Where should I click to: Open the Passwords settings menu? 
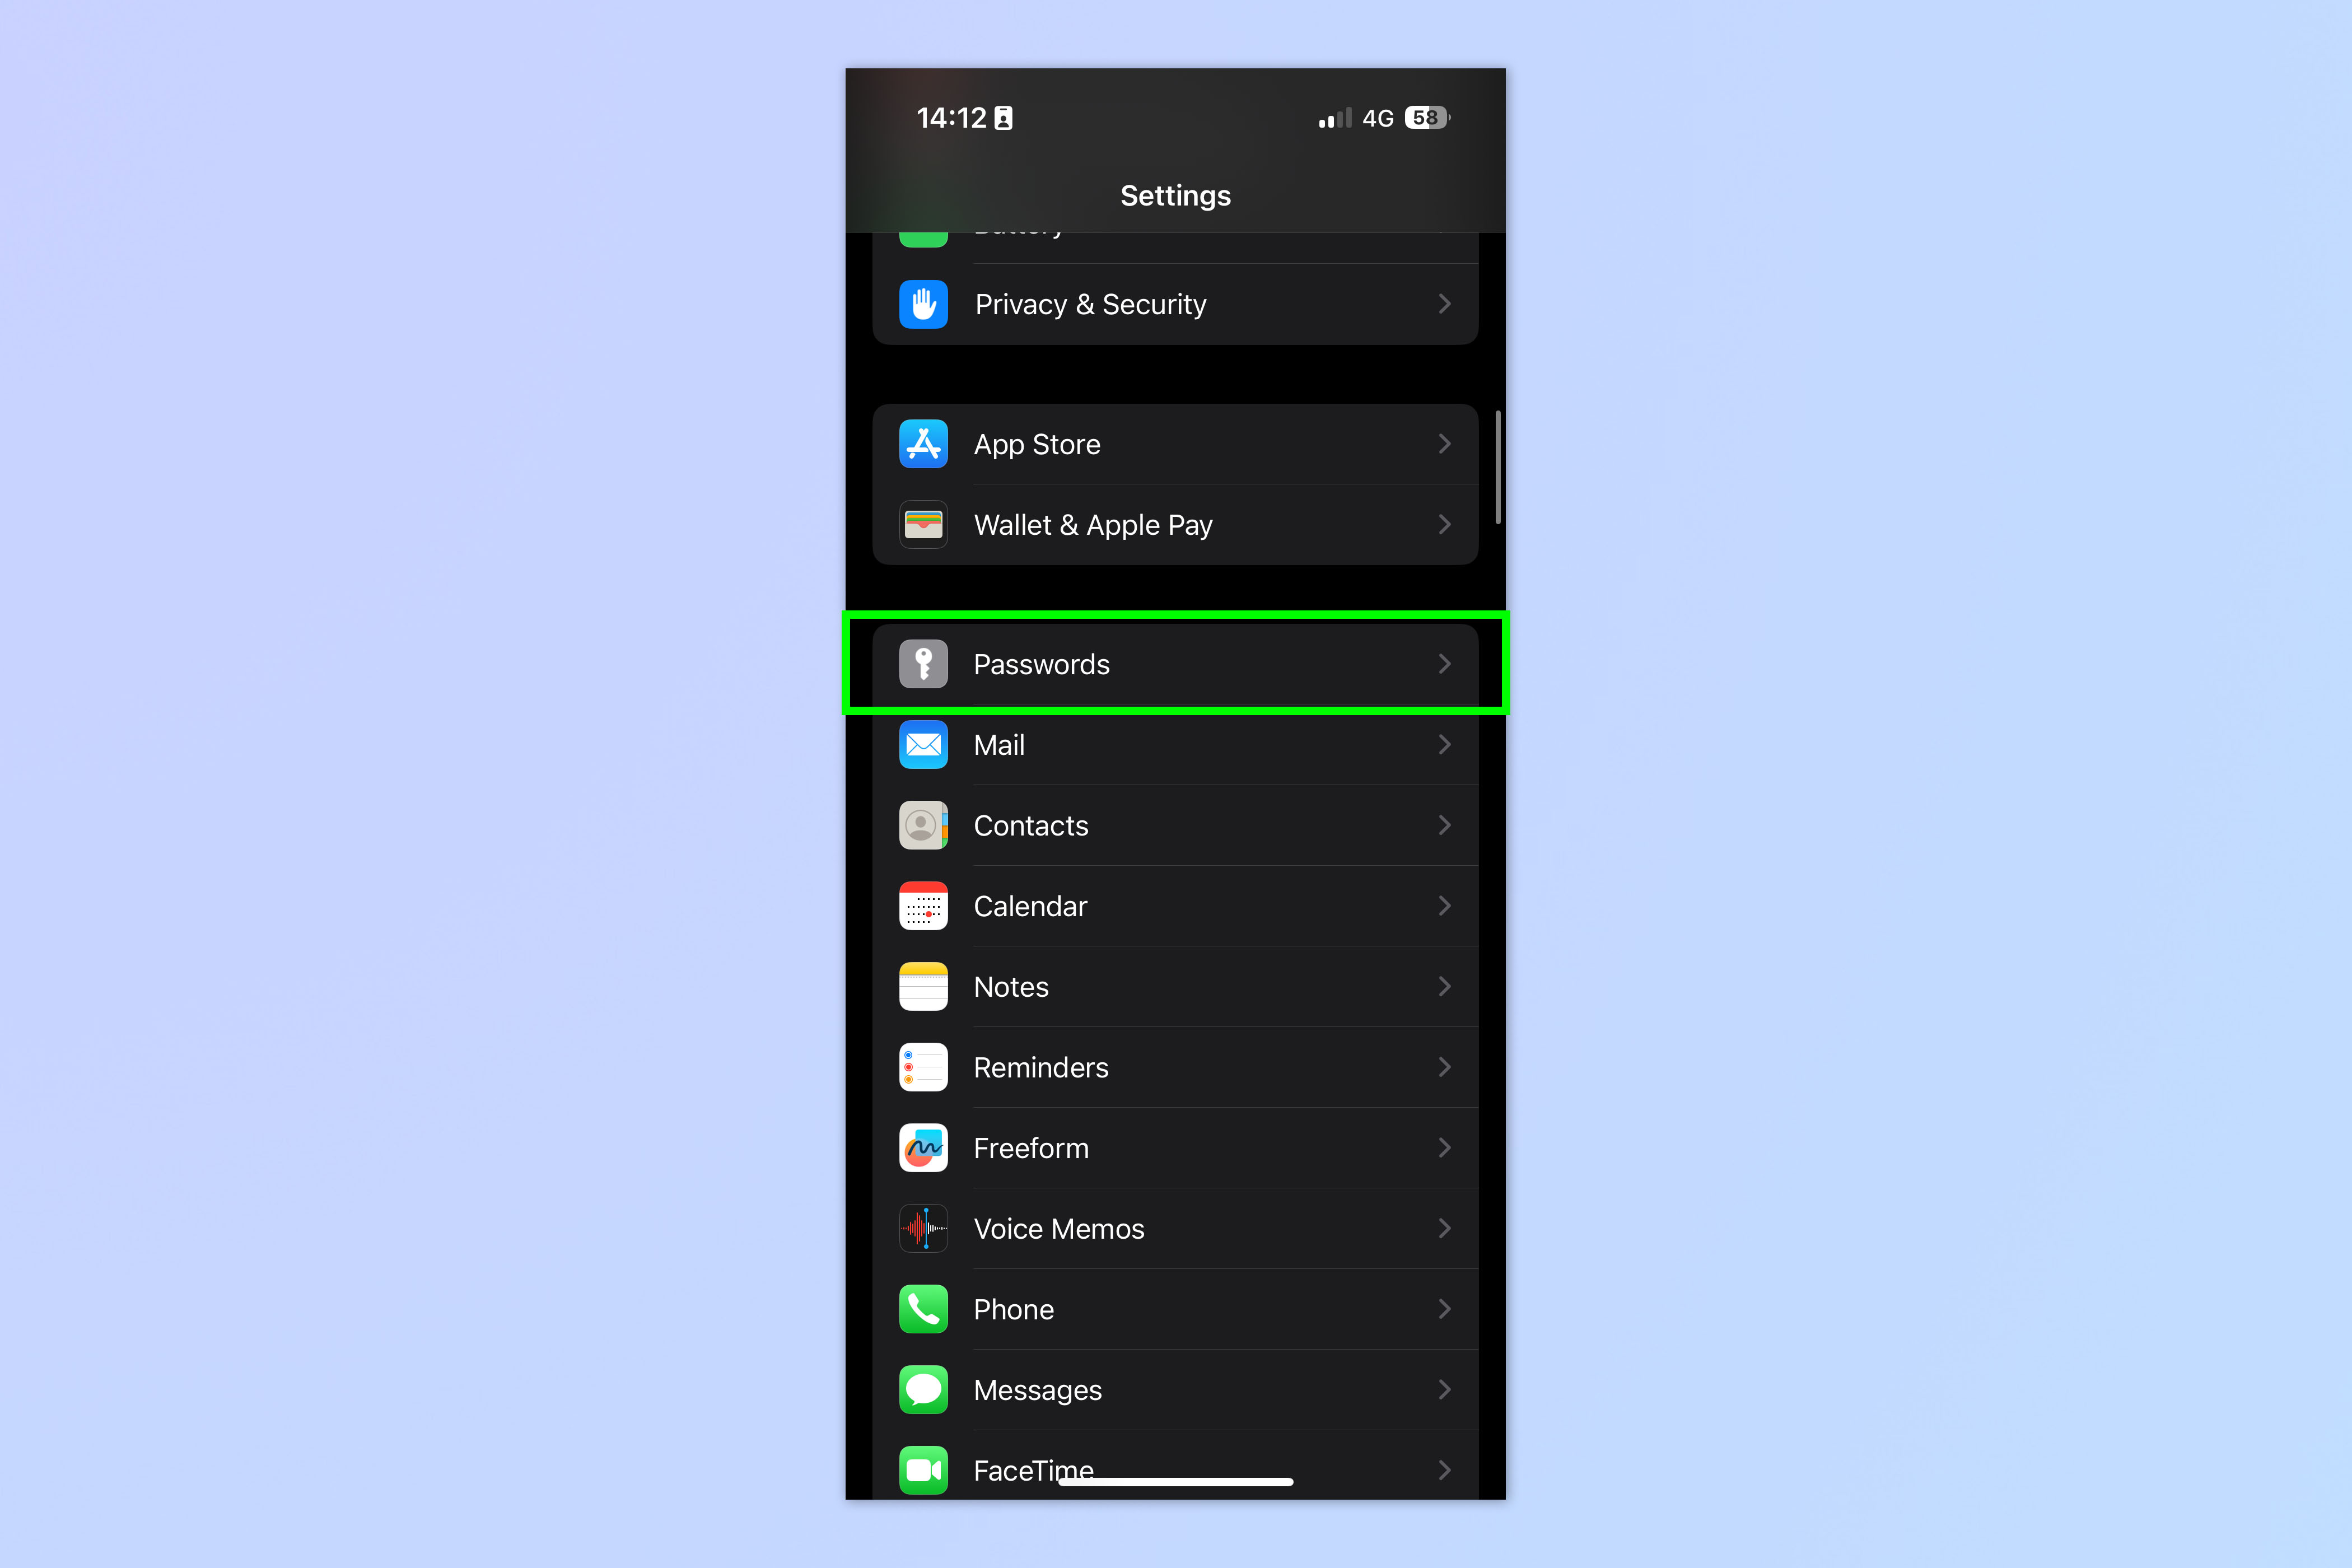pos(1176,663)
